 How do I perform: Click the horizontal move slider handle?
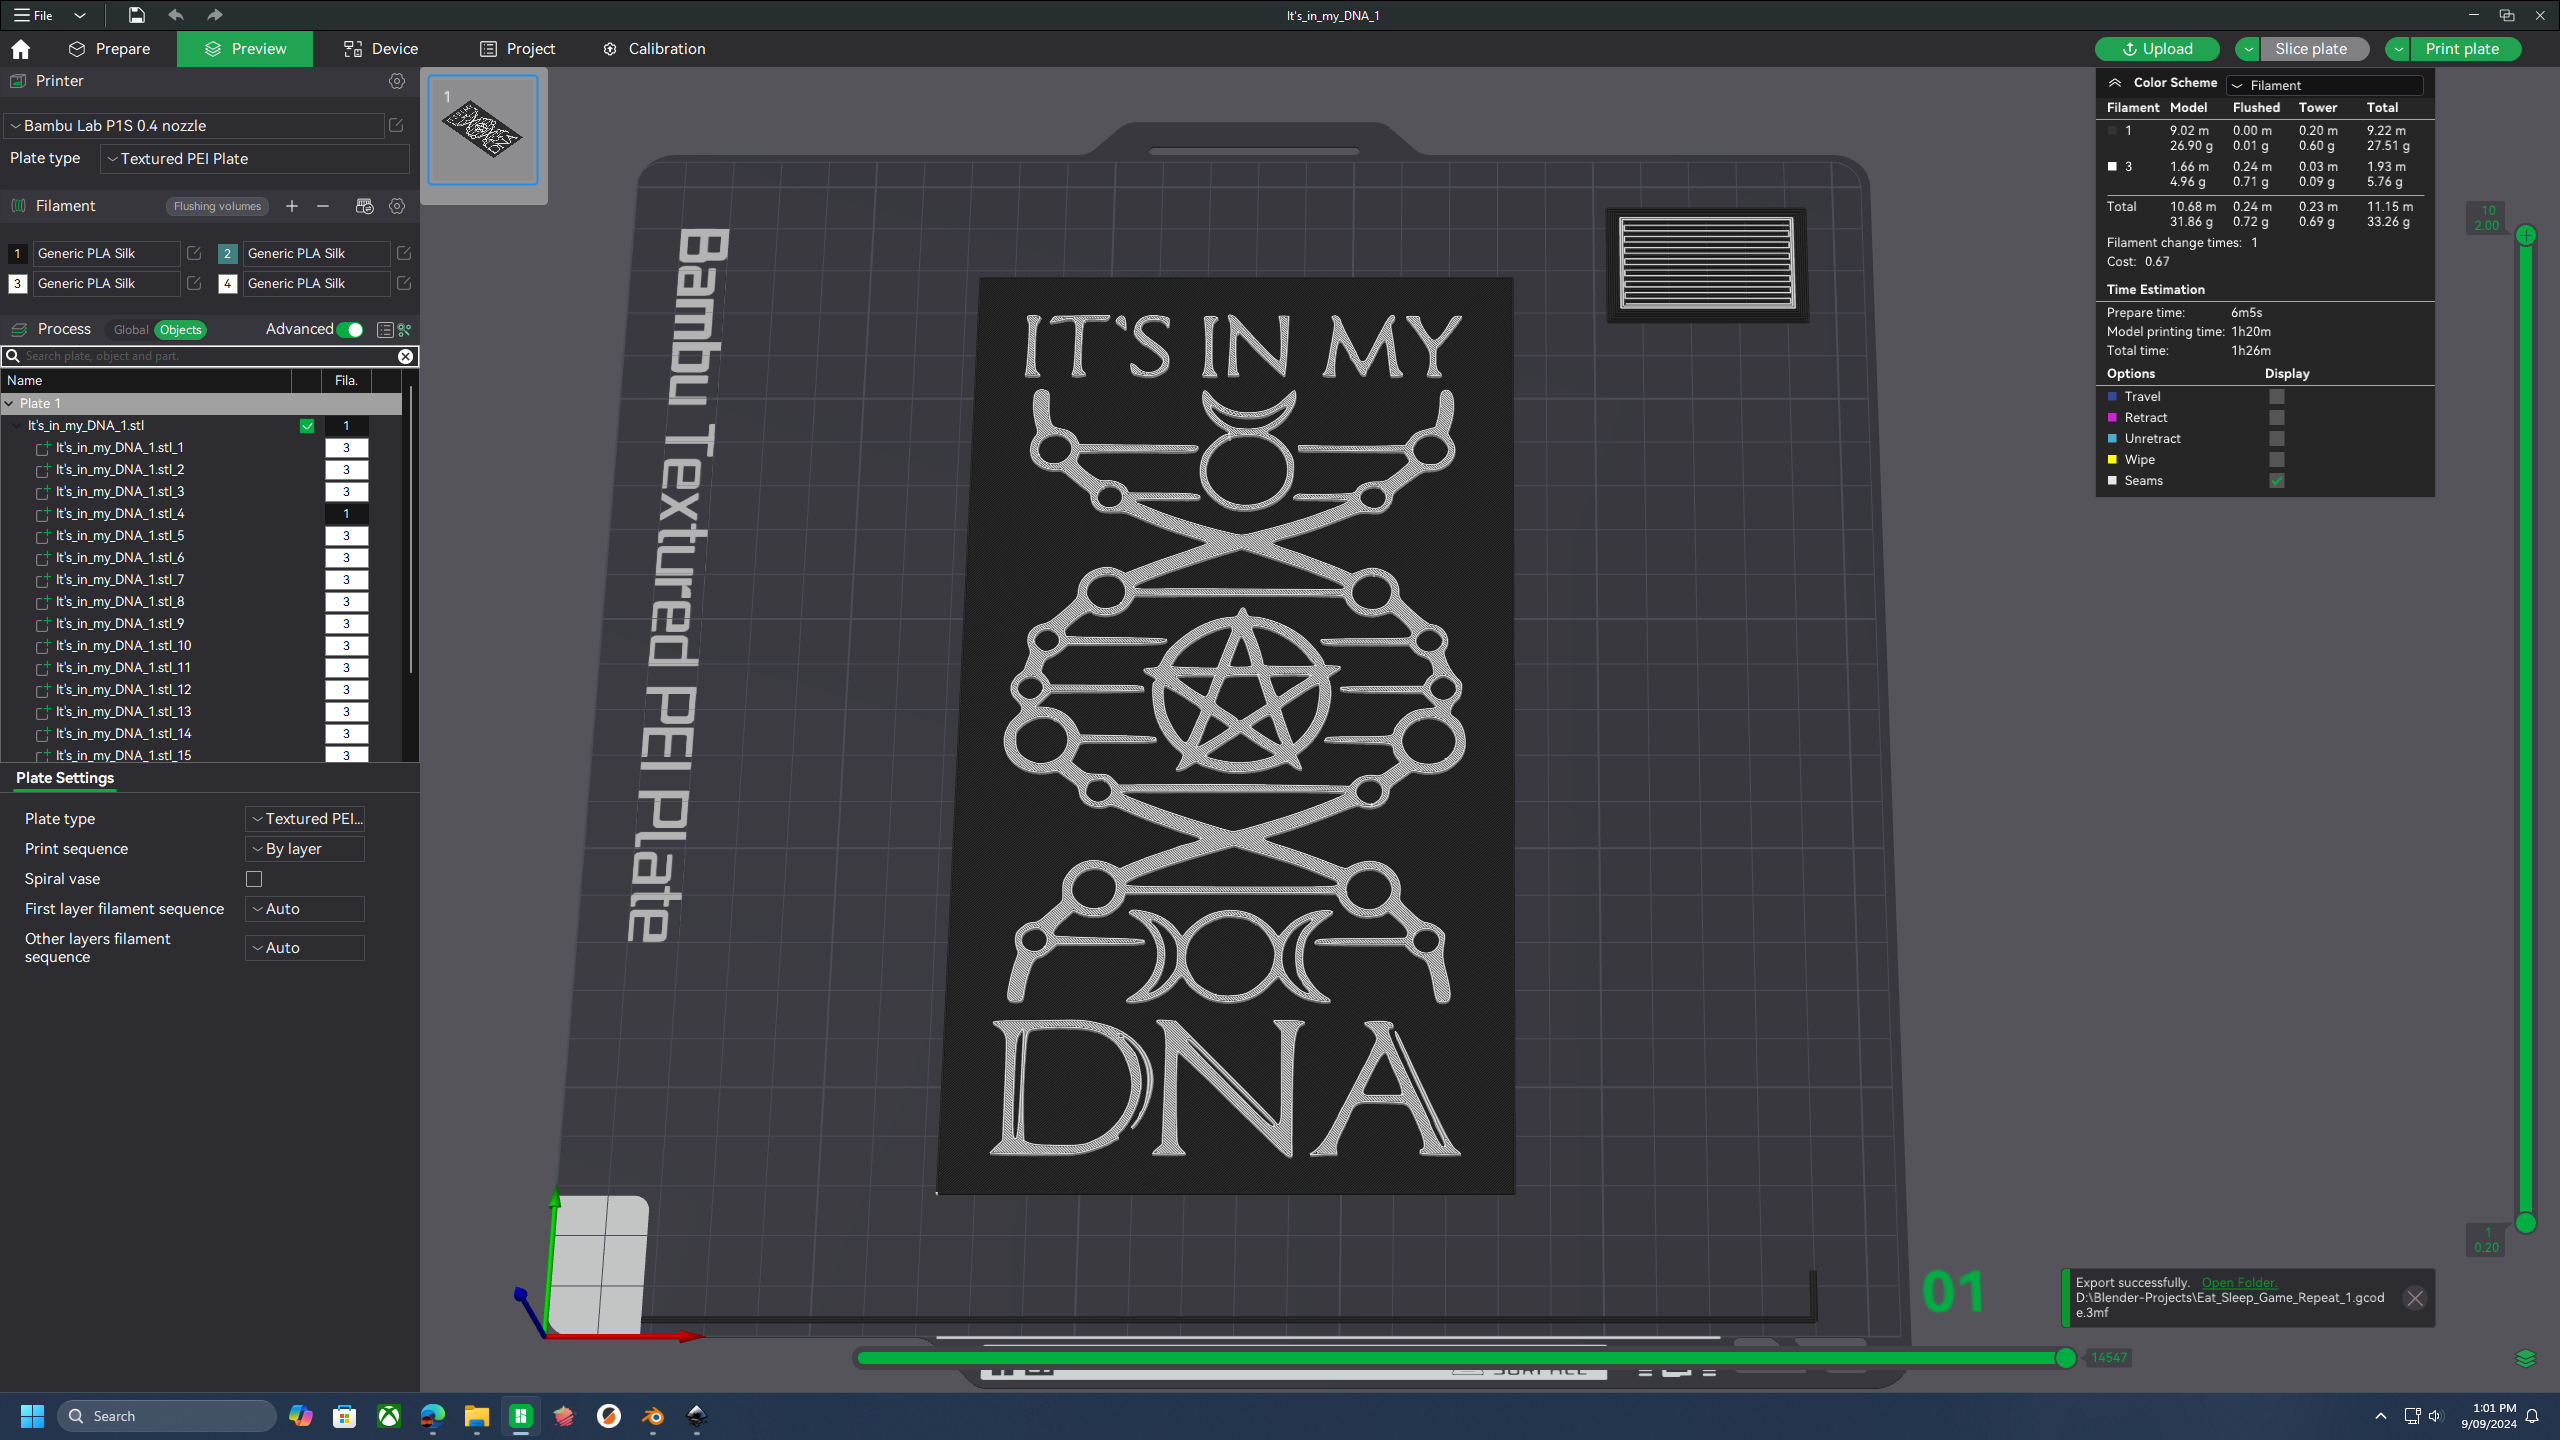[x=2066, y=1358]
